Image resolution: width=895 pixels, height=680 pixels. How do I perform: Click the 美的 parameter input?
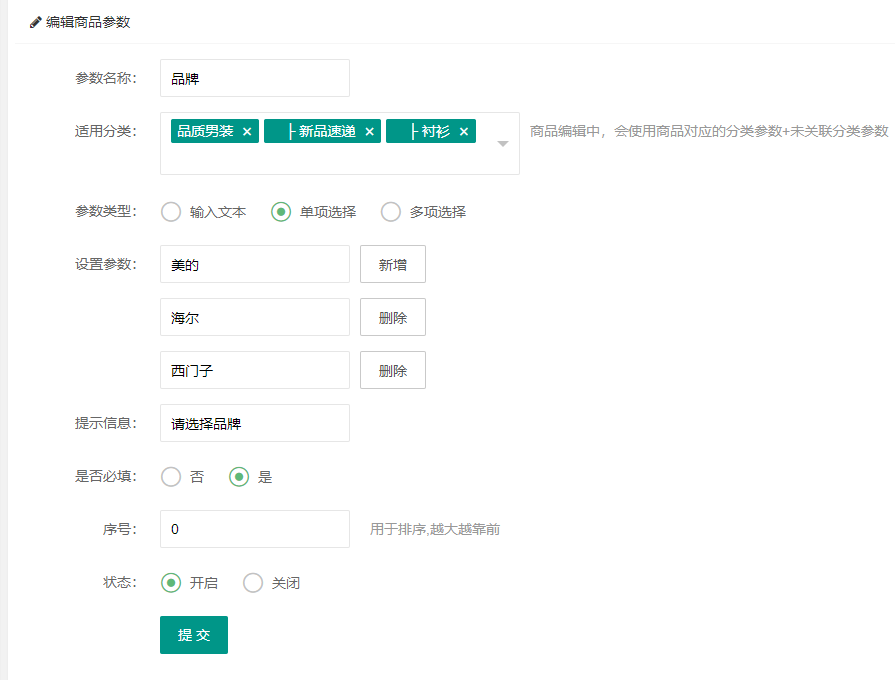click(255, 265)
